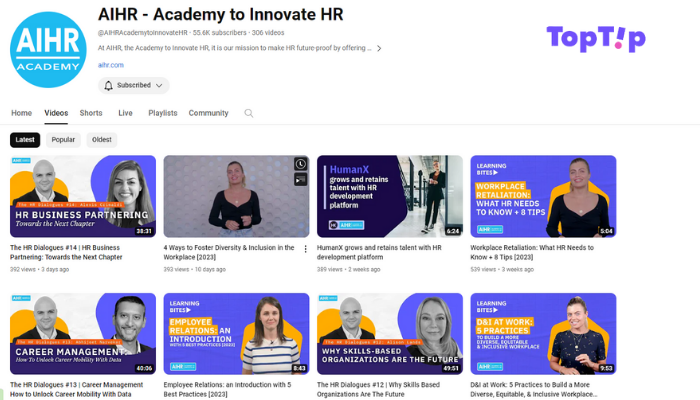Open Employee Relations introduction thumbnail
Viewport: 700px width, 400px height.
click(236, 333)
